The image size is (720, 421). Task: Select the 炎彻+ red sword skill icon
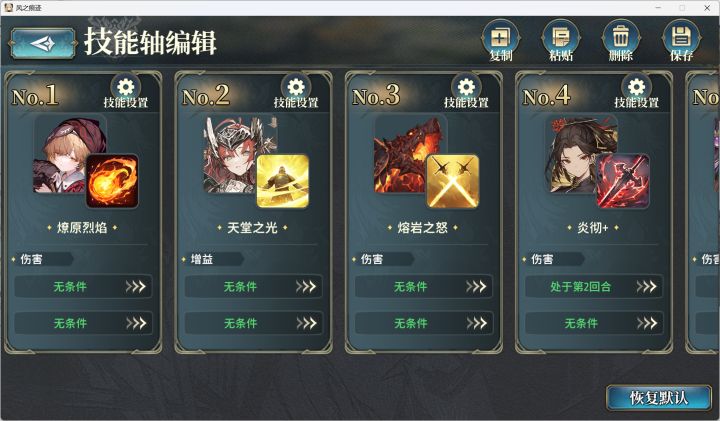[623, 181]
